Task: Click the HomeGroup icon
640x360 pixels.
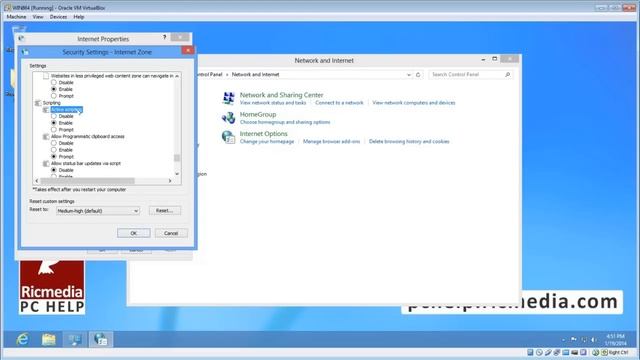Action: click(x=228, y=118)
